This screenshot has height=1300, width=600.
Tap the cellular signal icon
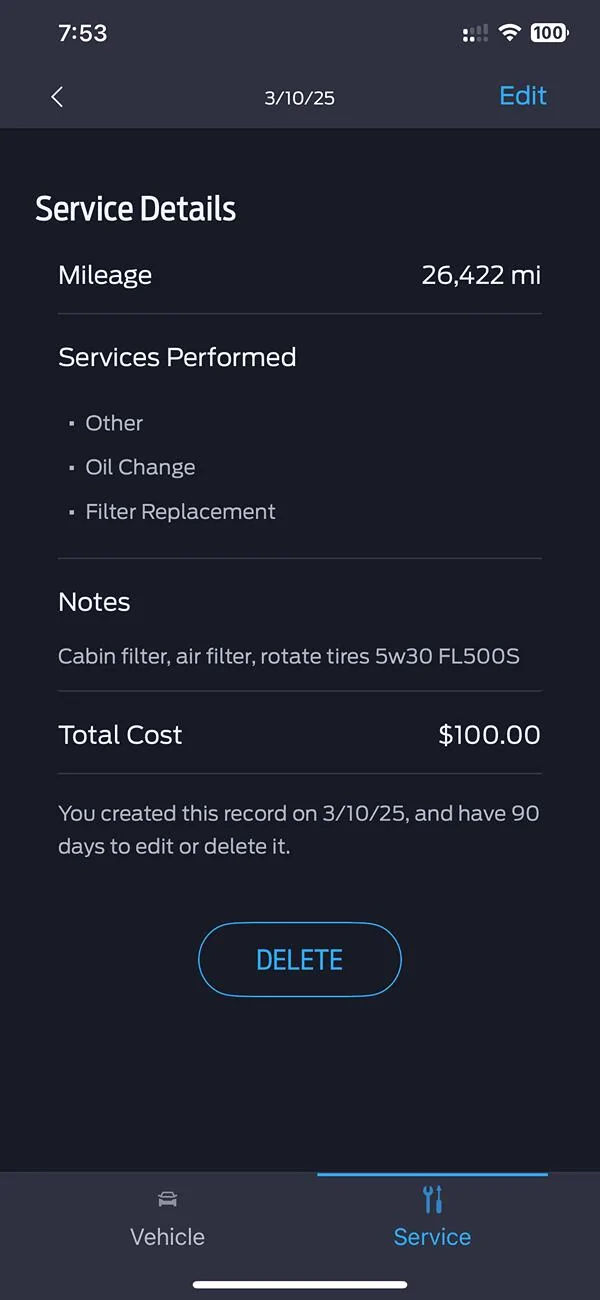tap(475, 34)
